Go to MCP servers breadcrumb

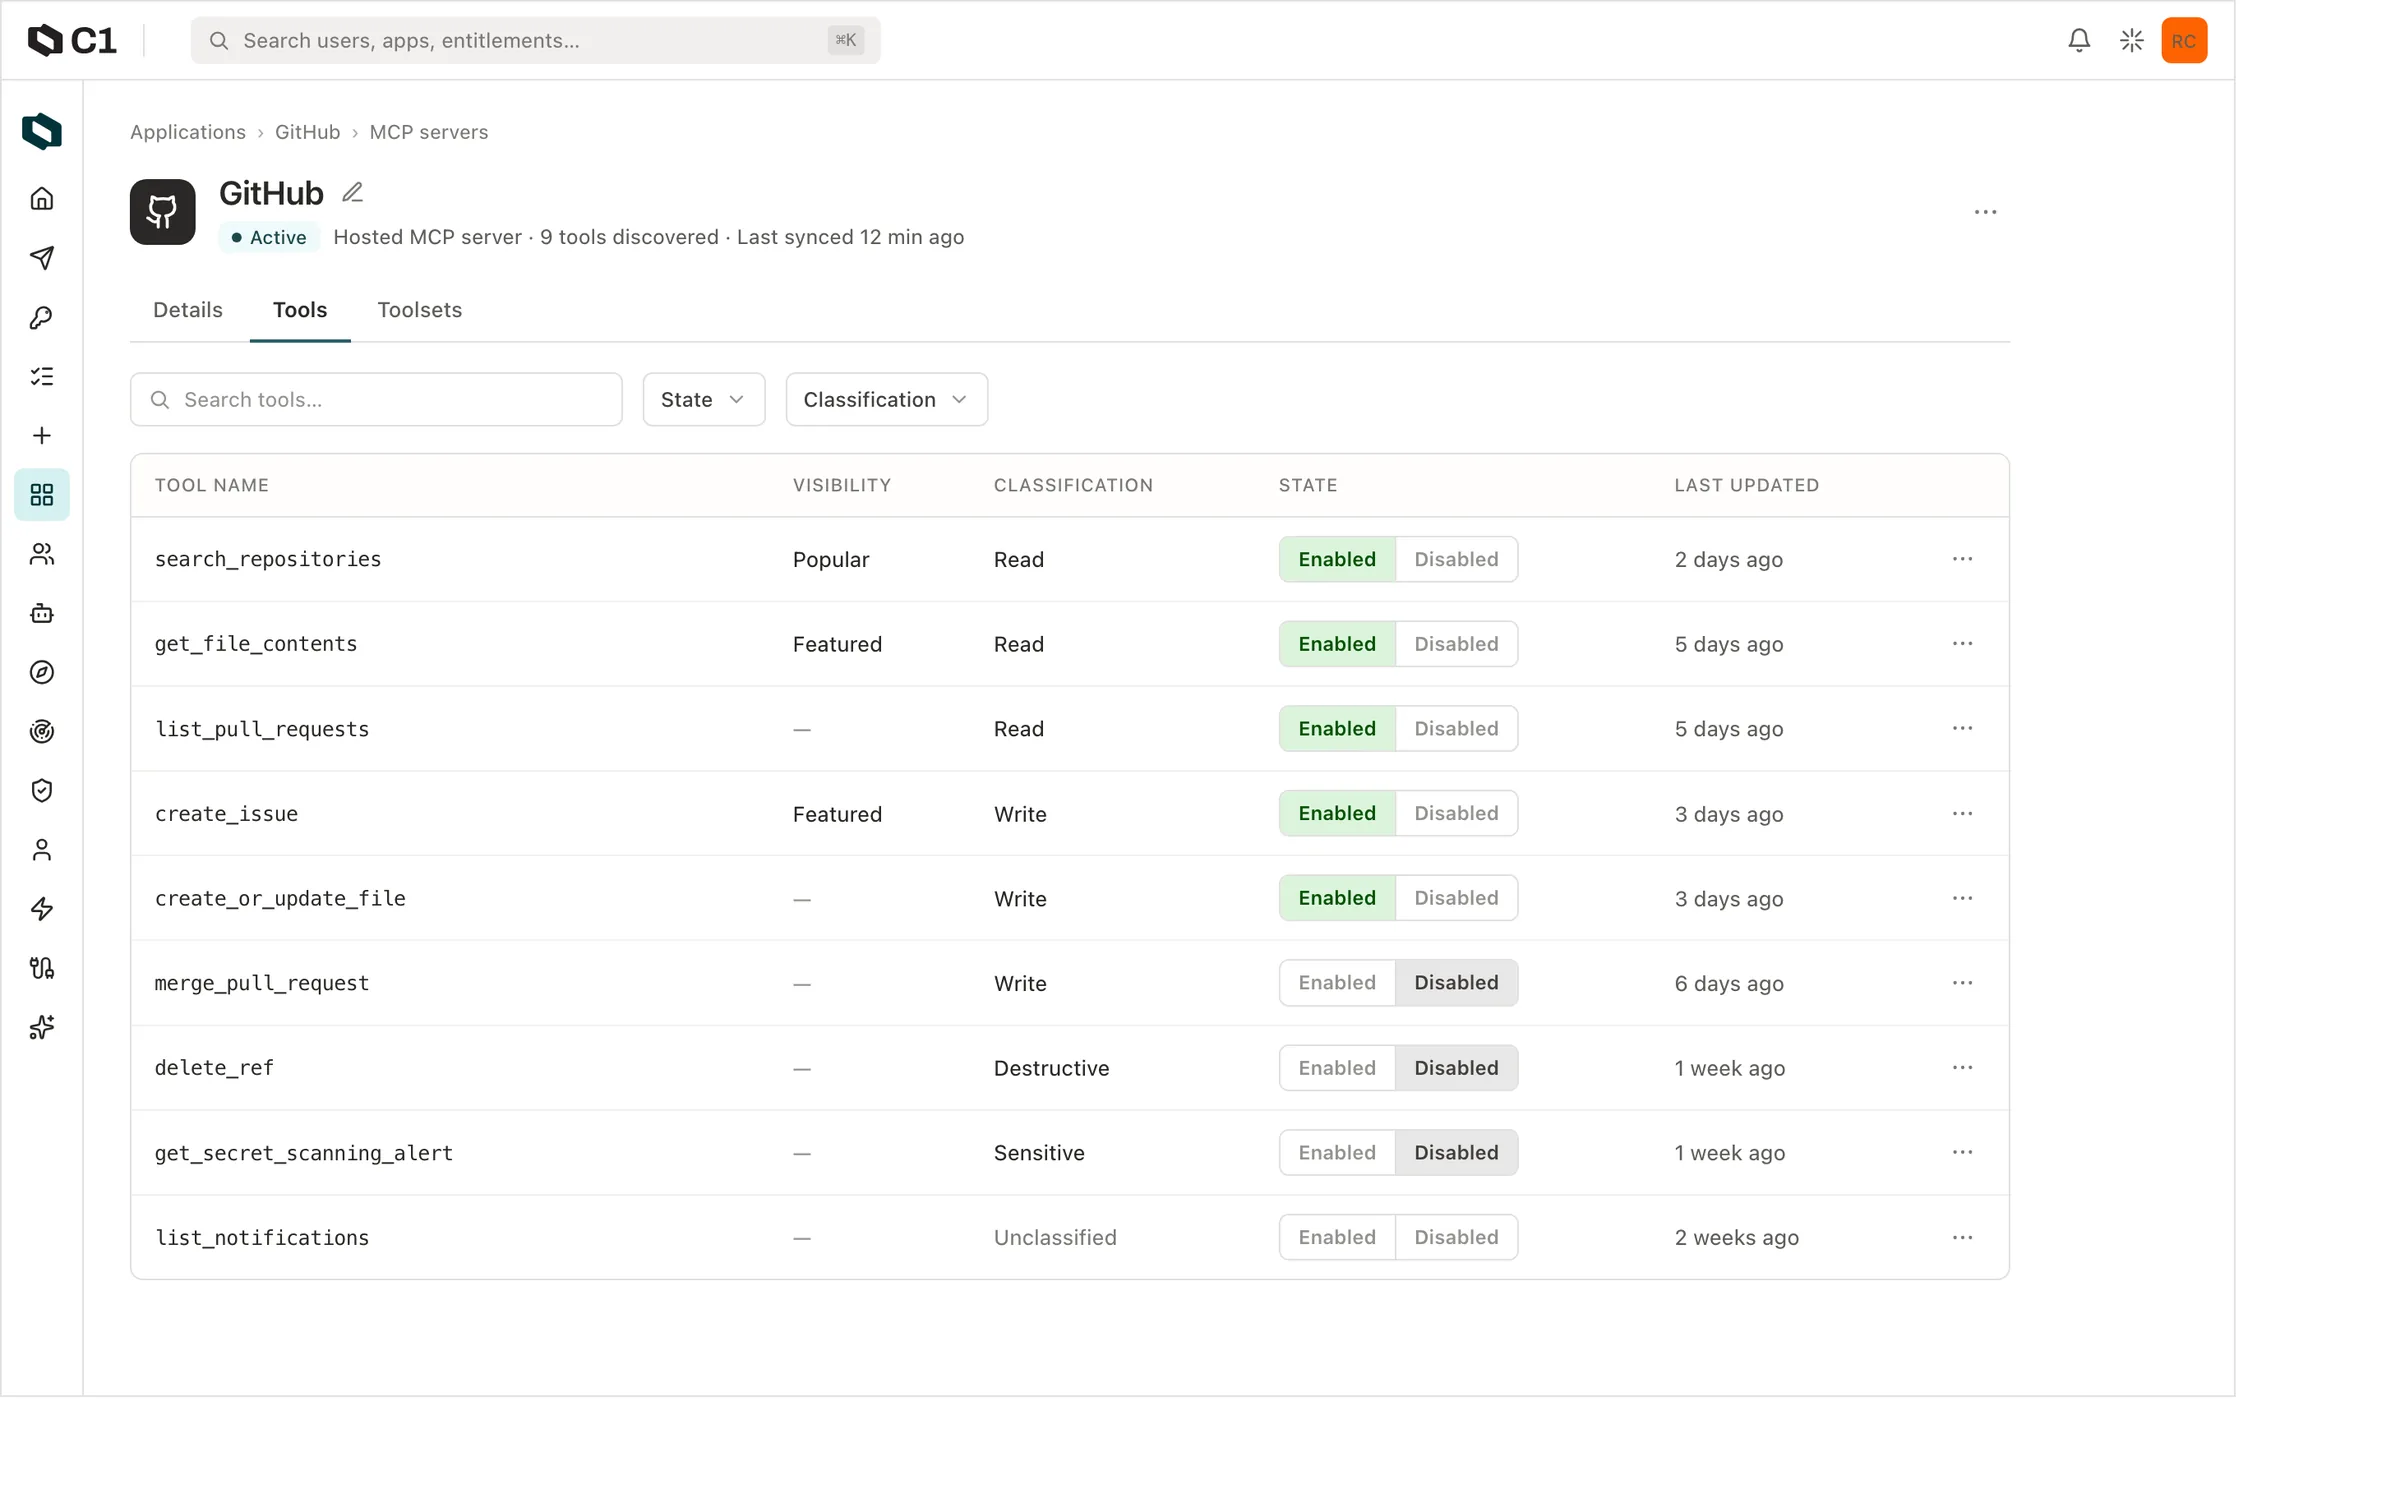click(429, 132)
